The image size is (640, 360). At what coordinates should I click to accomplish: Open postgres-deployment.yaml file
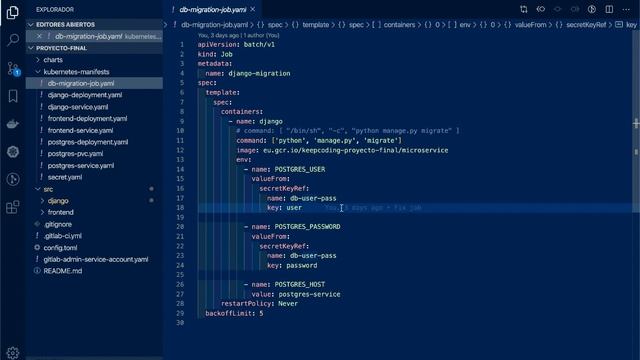tap(88, 142)
